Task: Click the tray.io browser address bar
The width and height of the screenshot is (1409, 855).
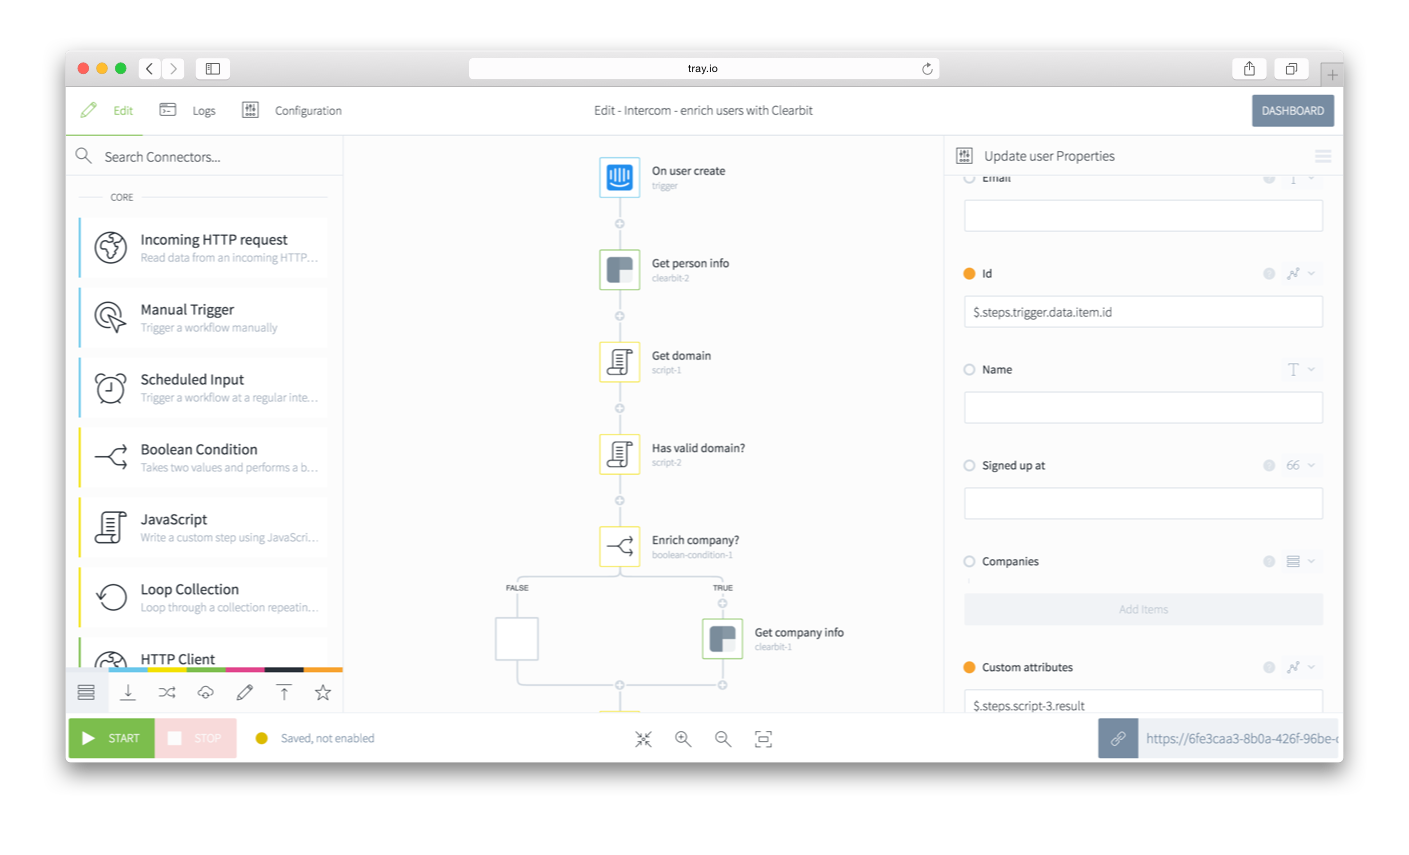Action: (703, 68)
